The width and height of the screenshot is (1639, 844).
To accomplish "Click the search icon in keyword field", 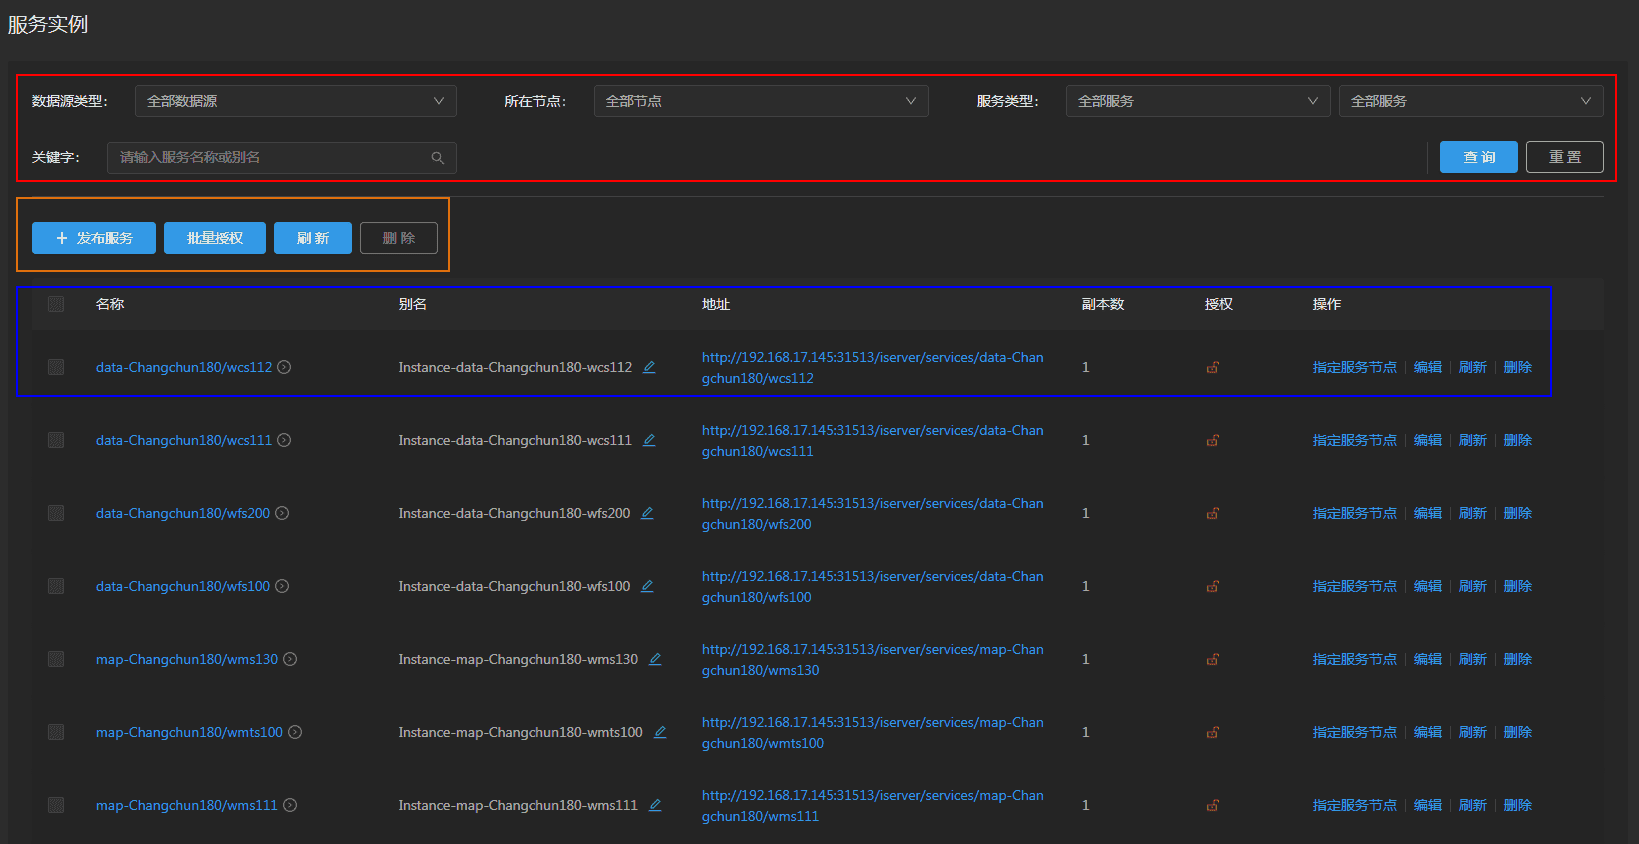I will point(437,158).
